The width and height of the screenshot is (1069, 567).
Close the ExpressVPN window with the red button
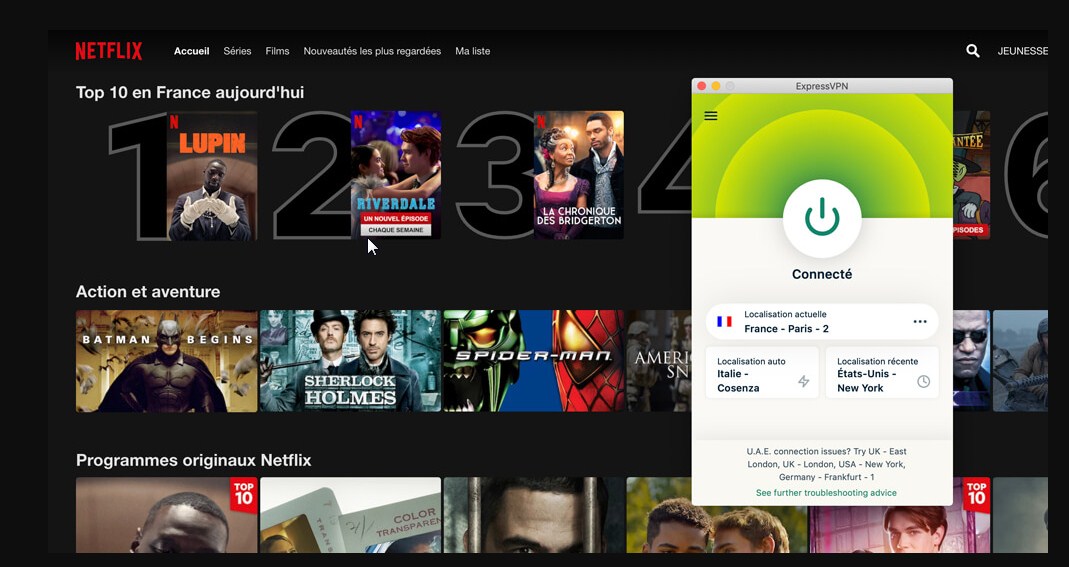click(x=702, y=86)
